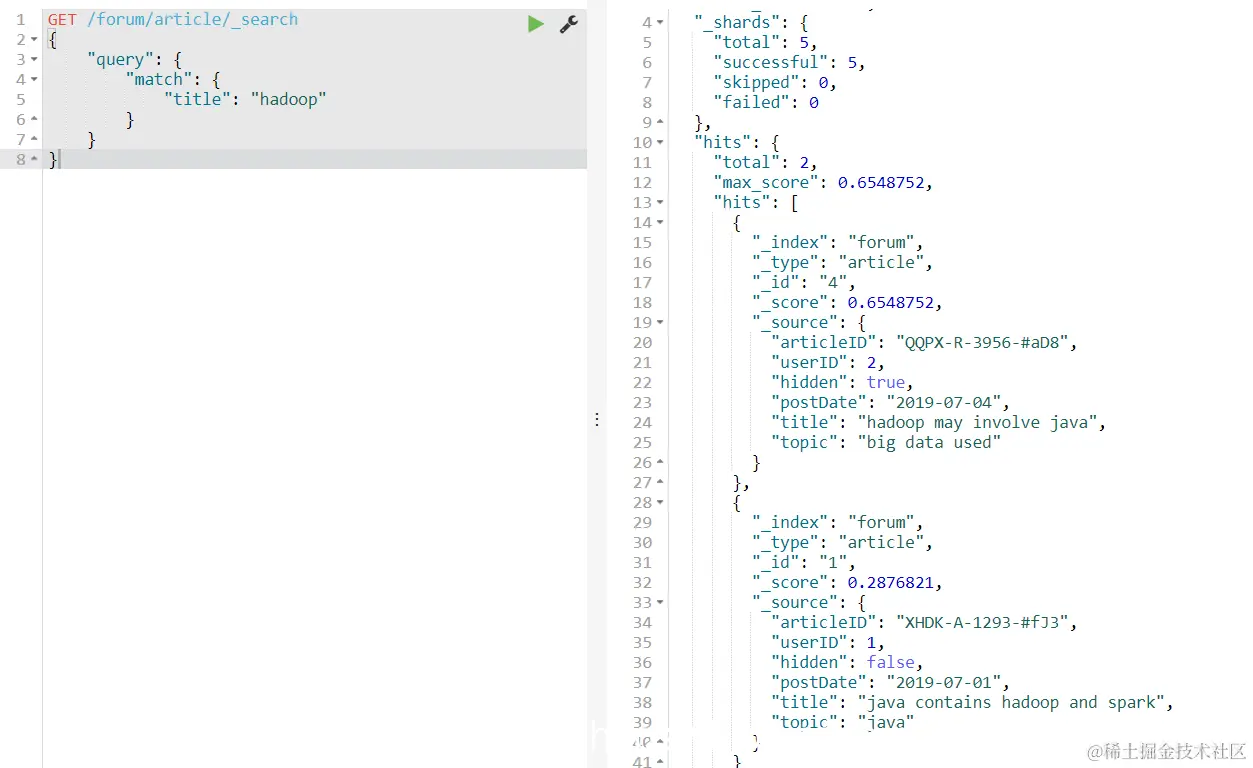Collapse the "_source" block on response line 19
The image size is (1253, 768).
click(x=660, y=322)
